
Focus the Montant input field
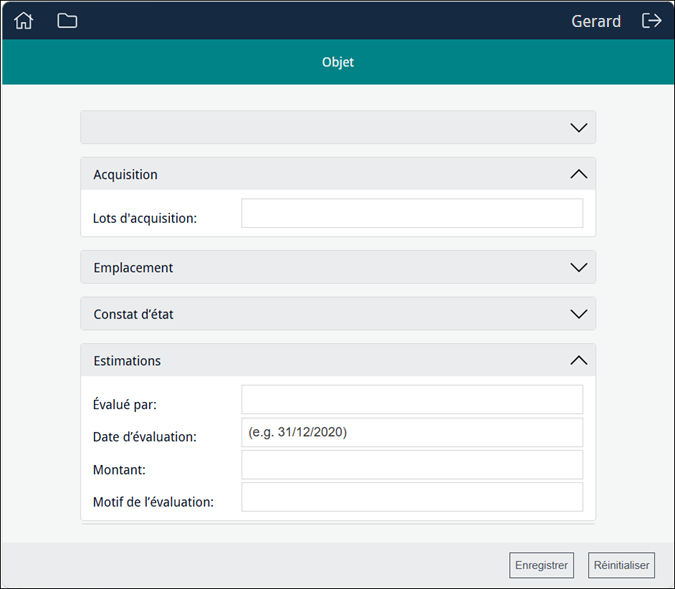[x=412, y=465]
